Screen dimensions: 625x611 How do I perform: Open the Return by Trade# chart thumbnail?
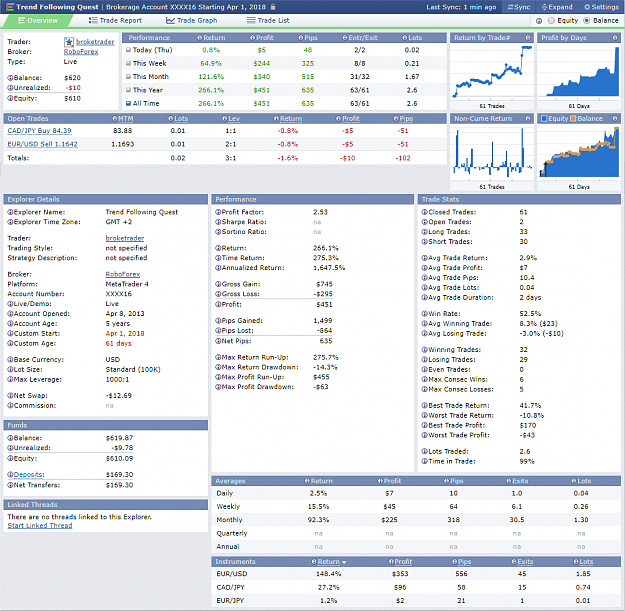492,72
